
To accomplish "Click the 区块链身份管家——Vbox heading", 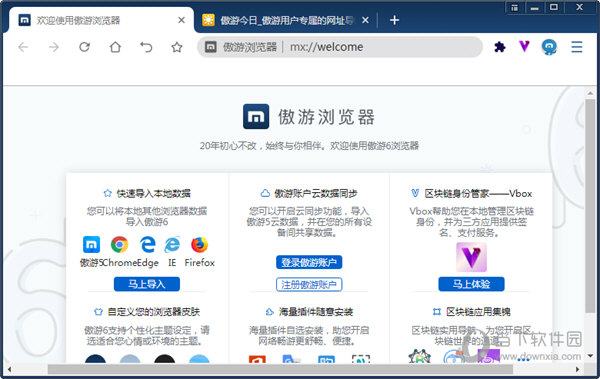I will point(478,194).
